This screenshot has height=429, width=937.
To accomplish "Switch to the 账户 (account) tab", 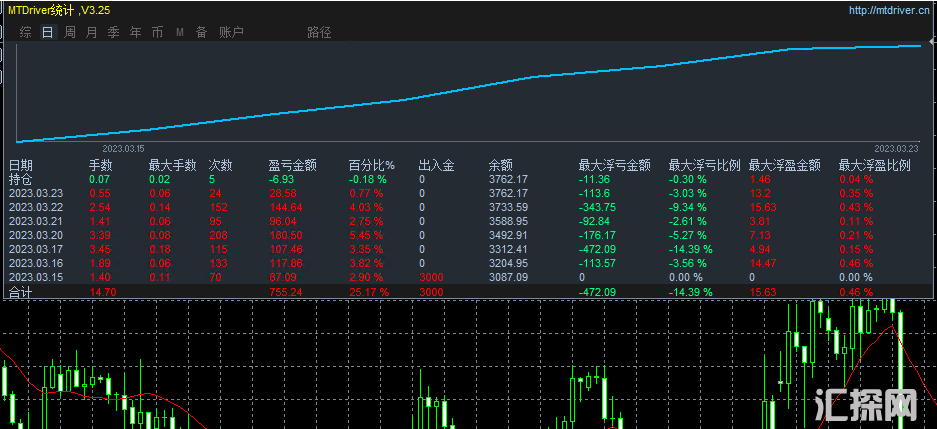I will click(231, 32).
